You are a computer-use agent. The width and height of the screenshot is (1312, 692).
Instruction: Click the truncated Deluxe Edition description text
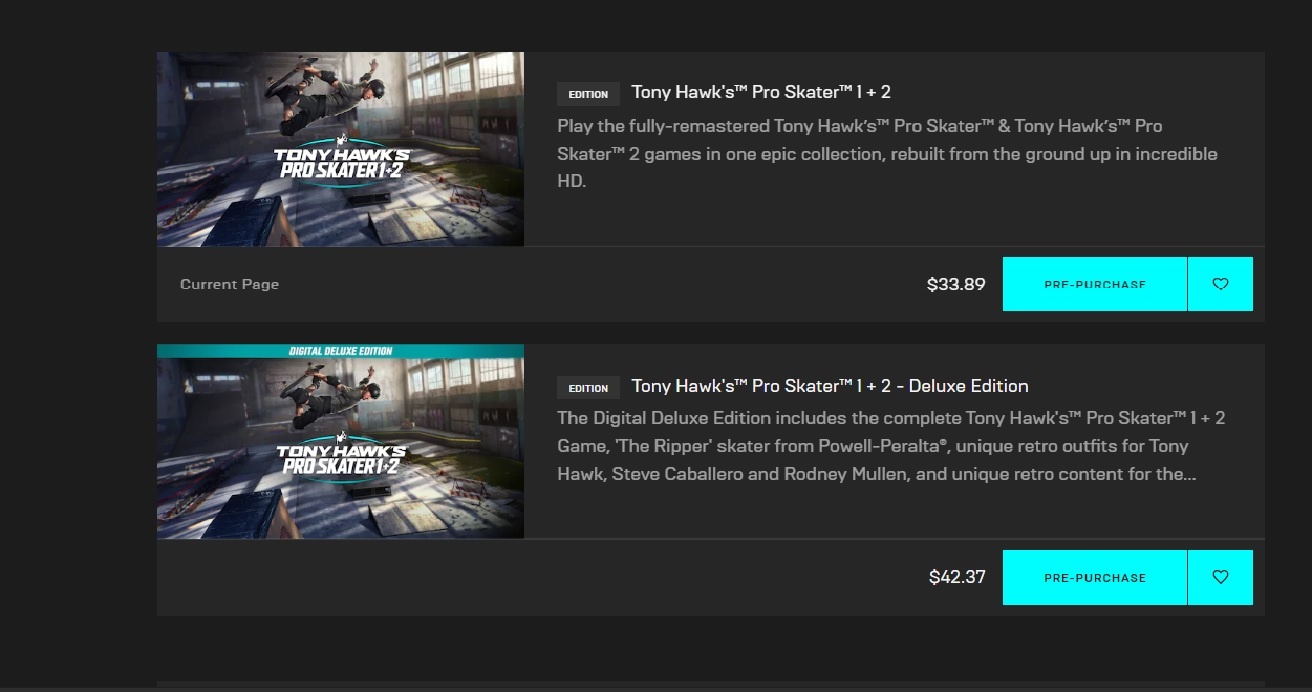tap(891, 446)
